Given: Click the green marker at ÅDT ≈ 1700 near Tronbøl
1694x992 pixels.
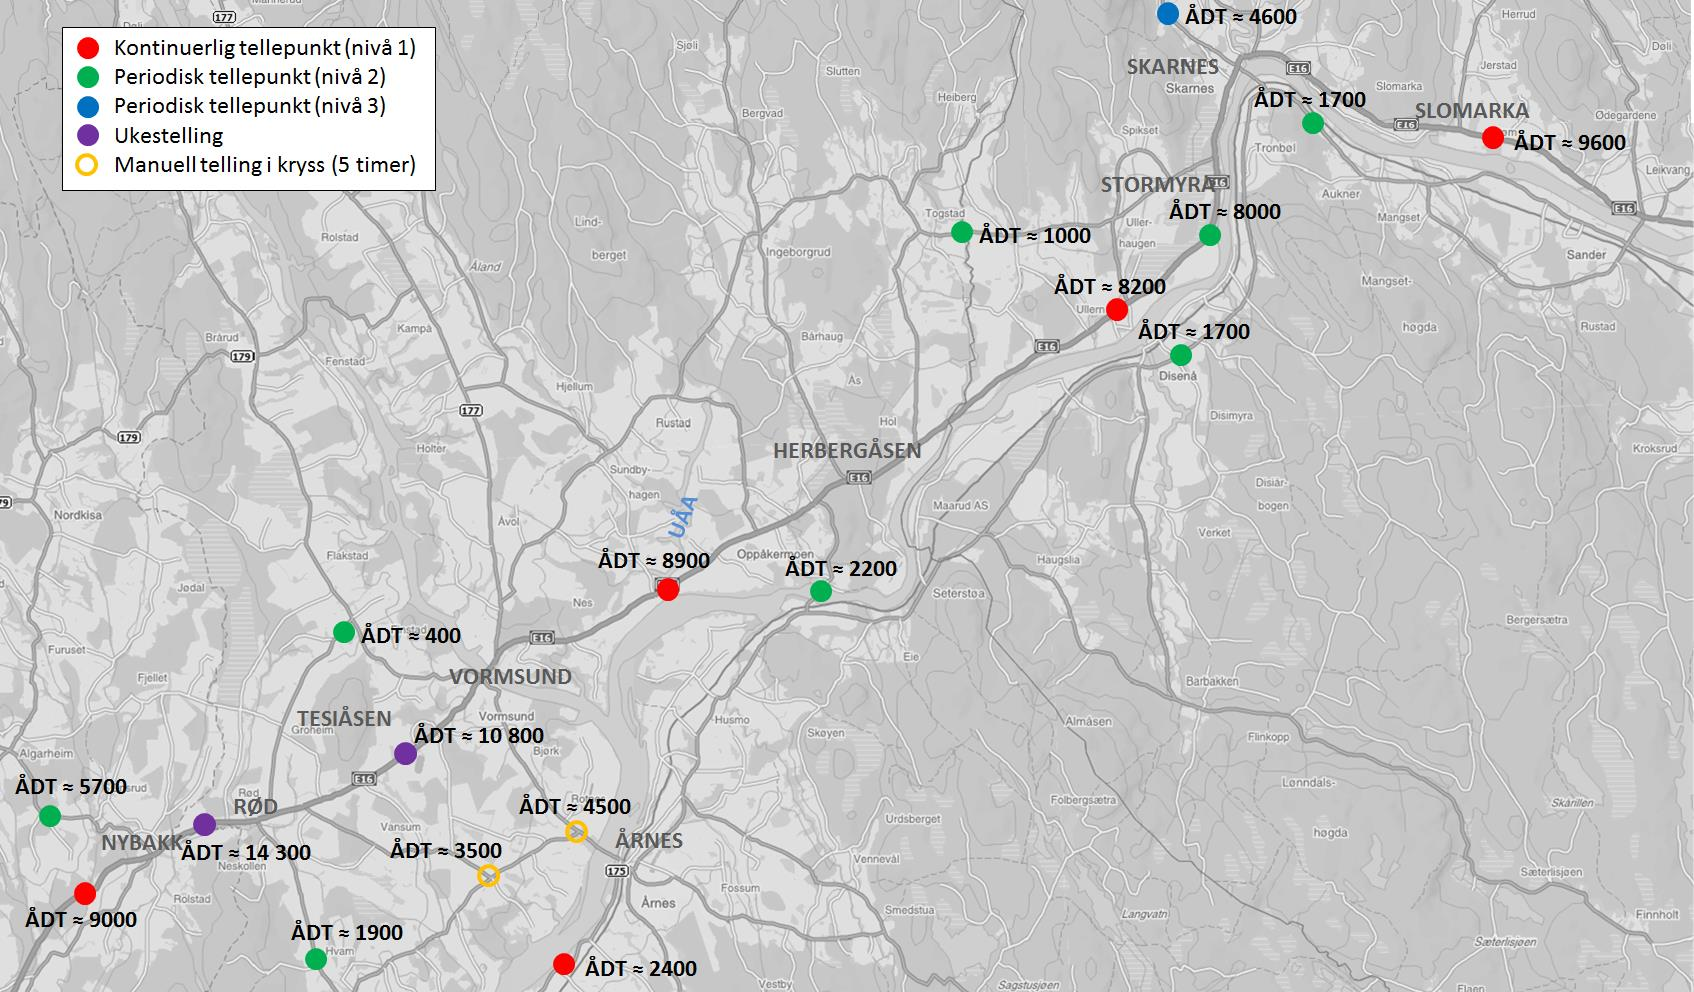Looking at the screenshot, I should 1313,123.
